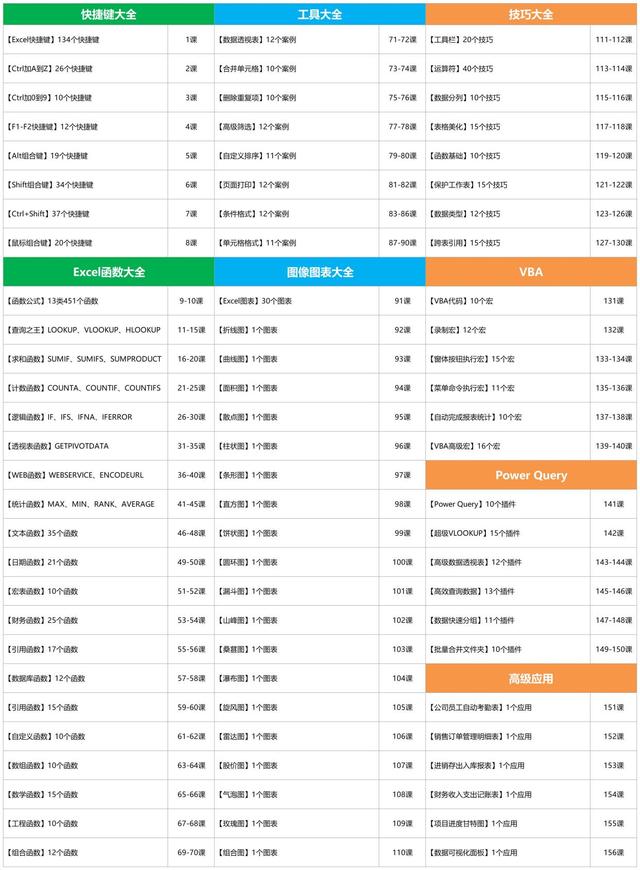Image resolution: width=640 pixels, height=870 pixels.
Task: Select the 【Excel快捷键】134个快捷键 cell
Action: (x=85, y=39)
